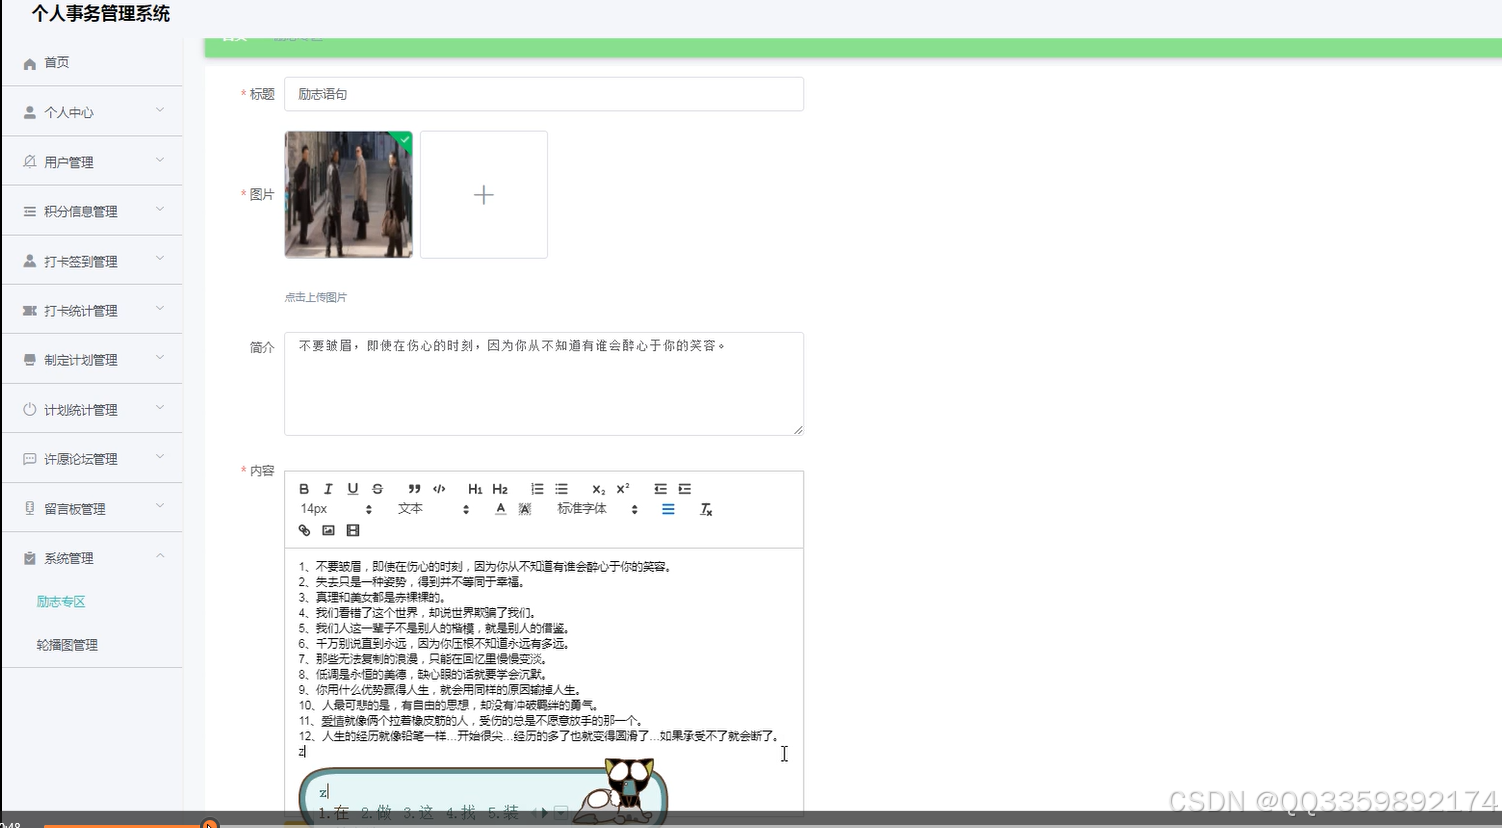
Task: Insert a hyperlink
Action: pyautogui.click(x=304, y=530)
